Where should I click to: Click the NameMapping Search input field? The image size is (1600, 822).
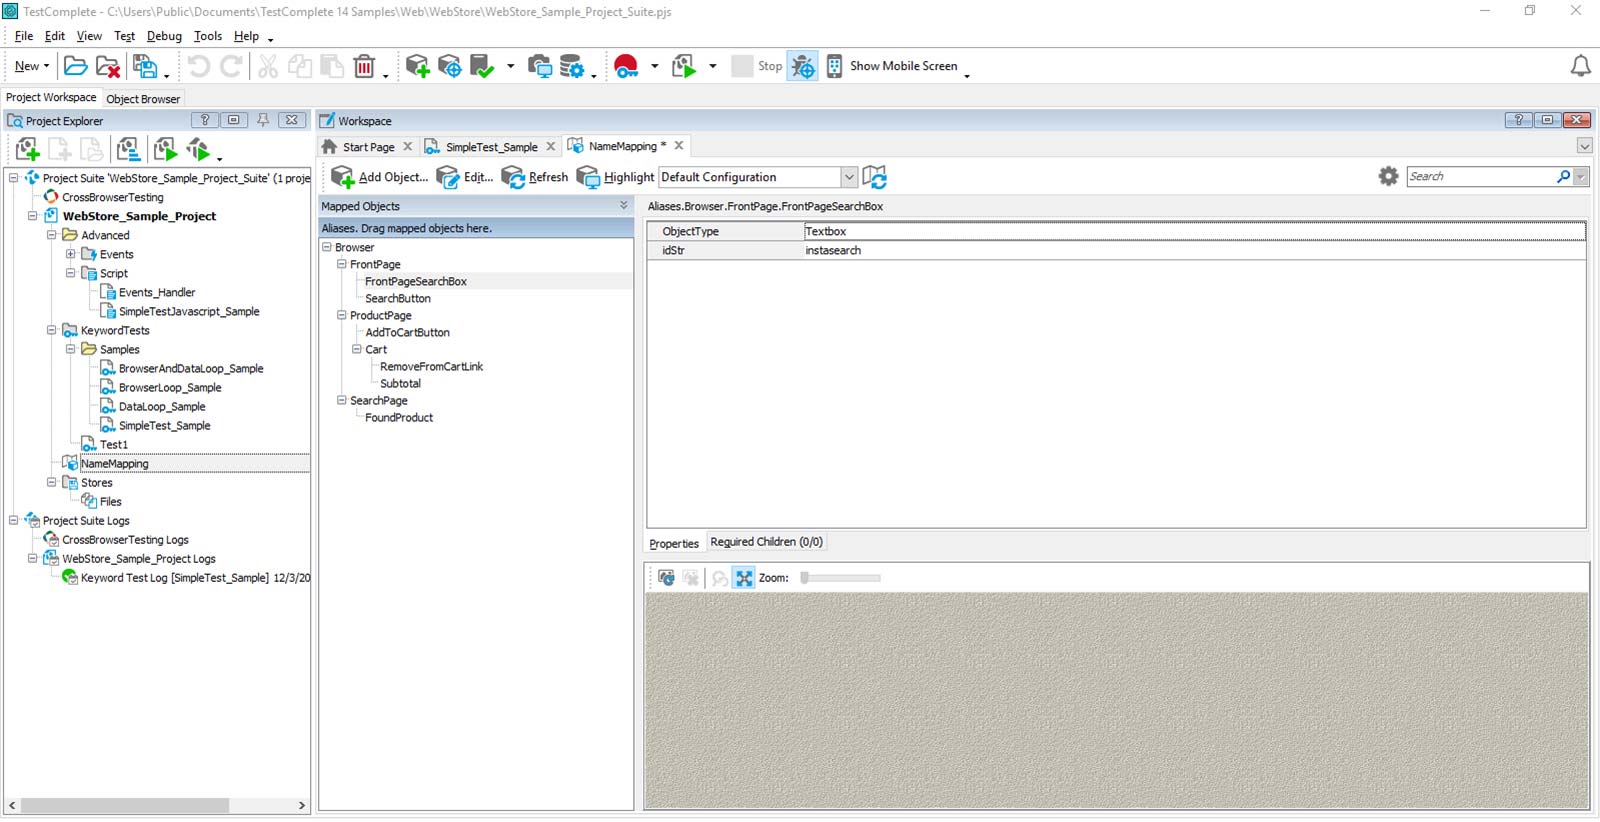[x=1480, y=176]
